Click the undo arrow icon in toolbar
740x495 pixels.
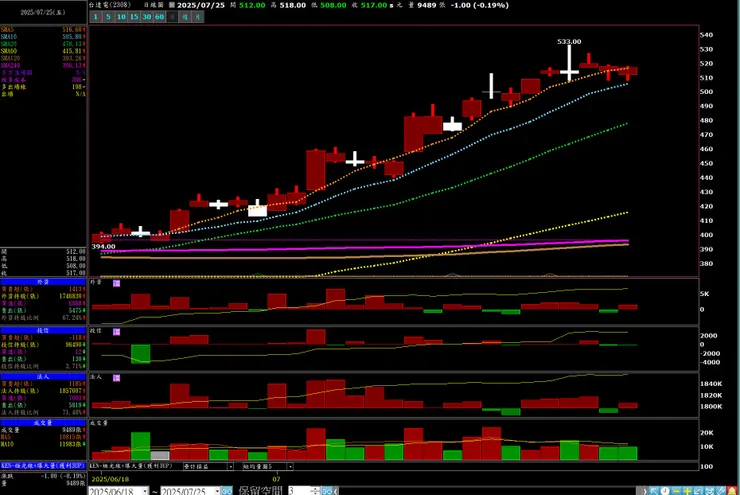[698, 491]
